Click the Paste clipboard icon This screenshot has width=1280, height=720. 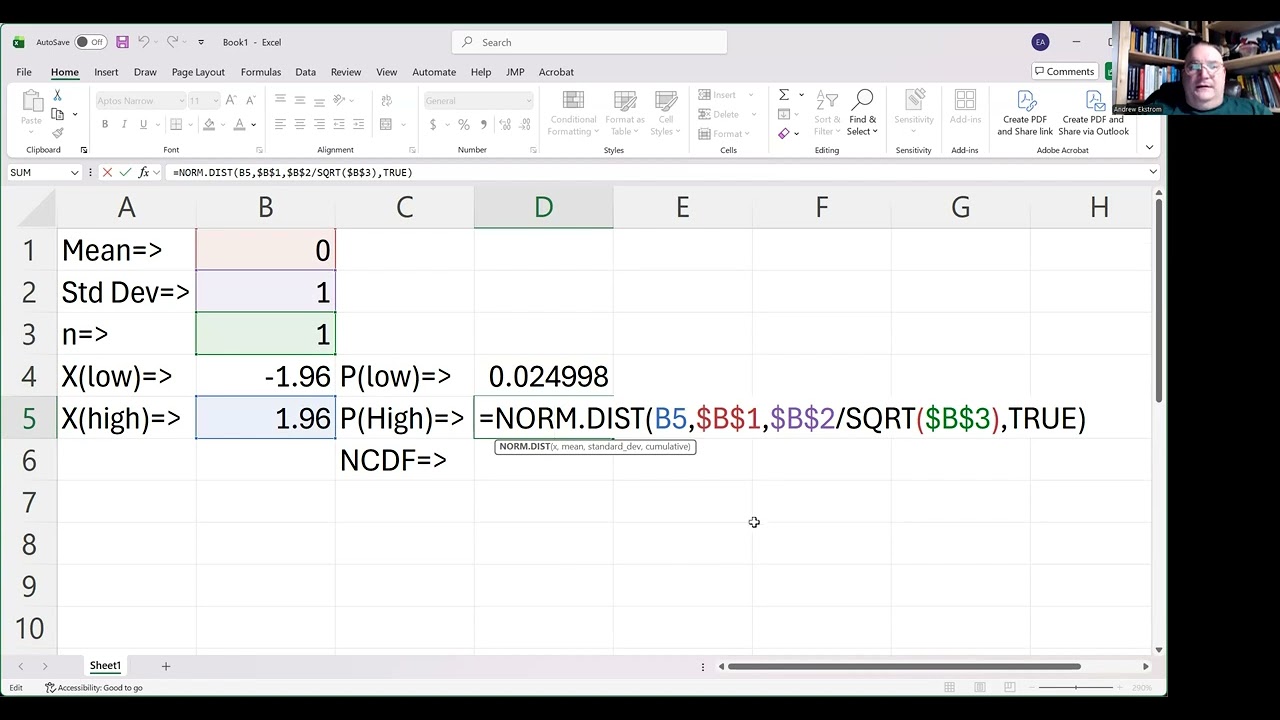[x=32, y=102]
